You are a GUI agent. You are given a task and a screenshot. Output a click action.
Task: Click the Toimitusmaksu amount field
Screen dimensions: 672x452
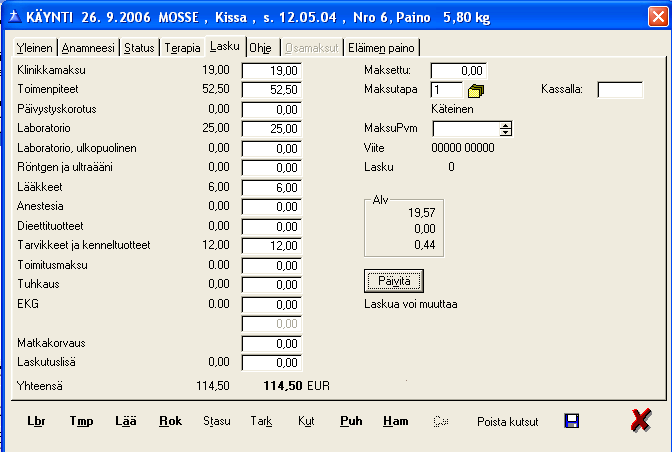tap(272, 266)
